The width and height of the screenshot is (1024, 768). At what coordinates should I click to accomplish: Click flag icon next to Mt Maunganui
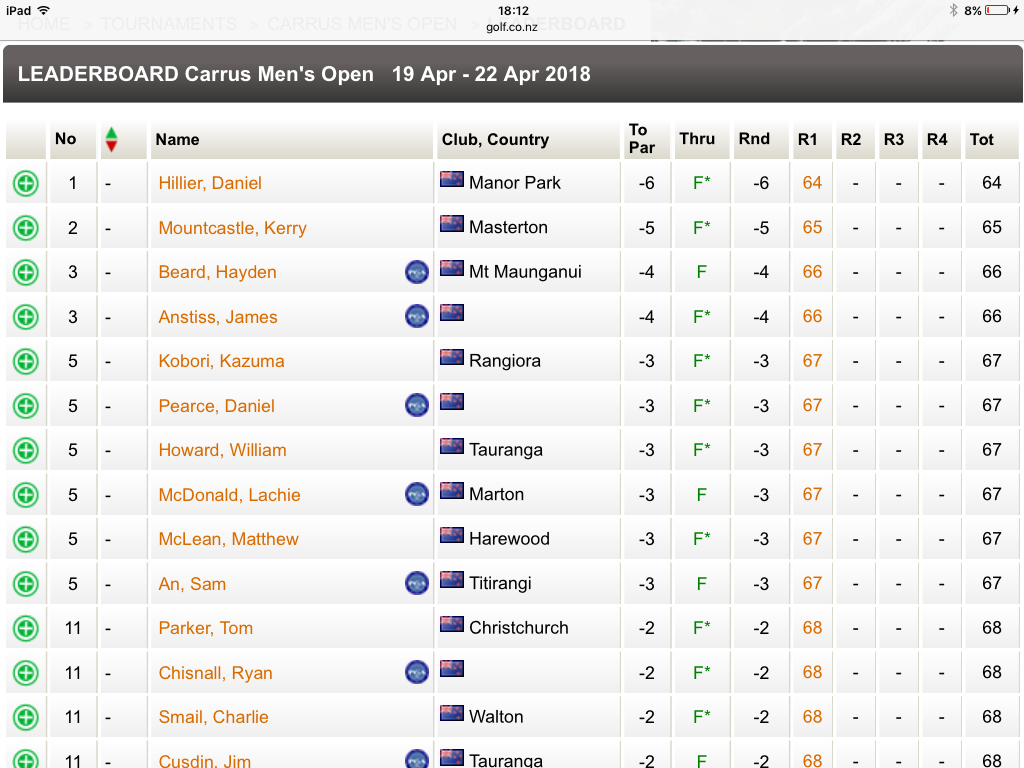point(452,268)
